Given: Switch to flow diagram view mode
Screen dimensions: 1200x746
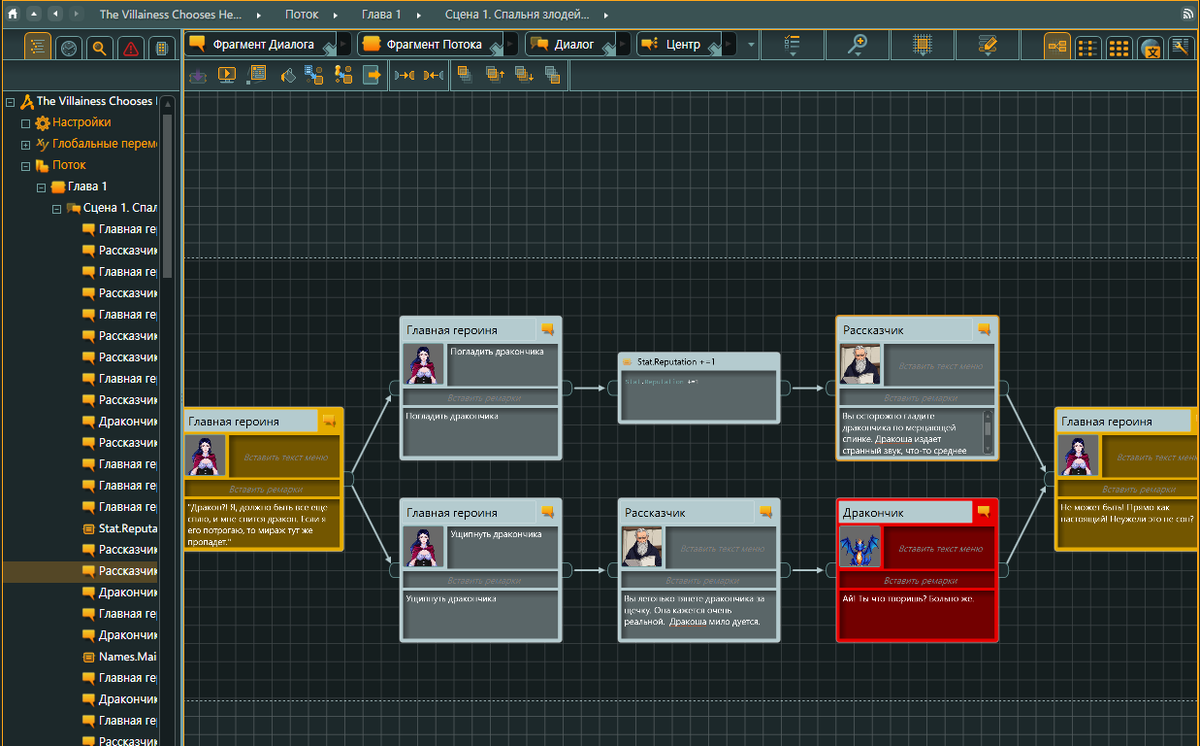Looking at the screenshot, I should coord(1057,46).
